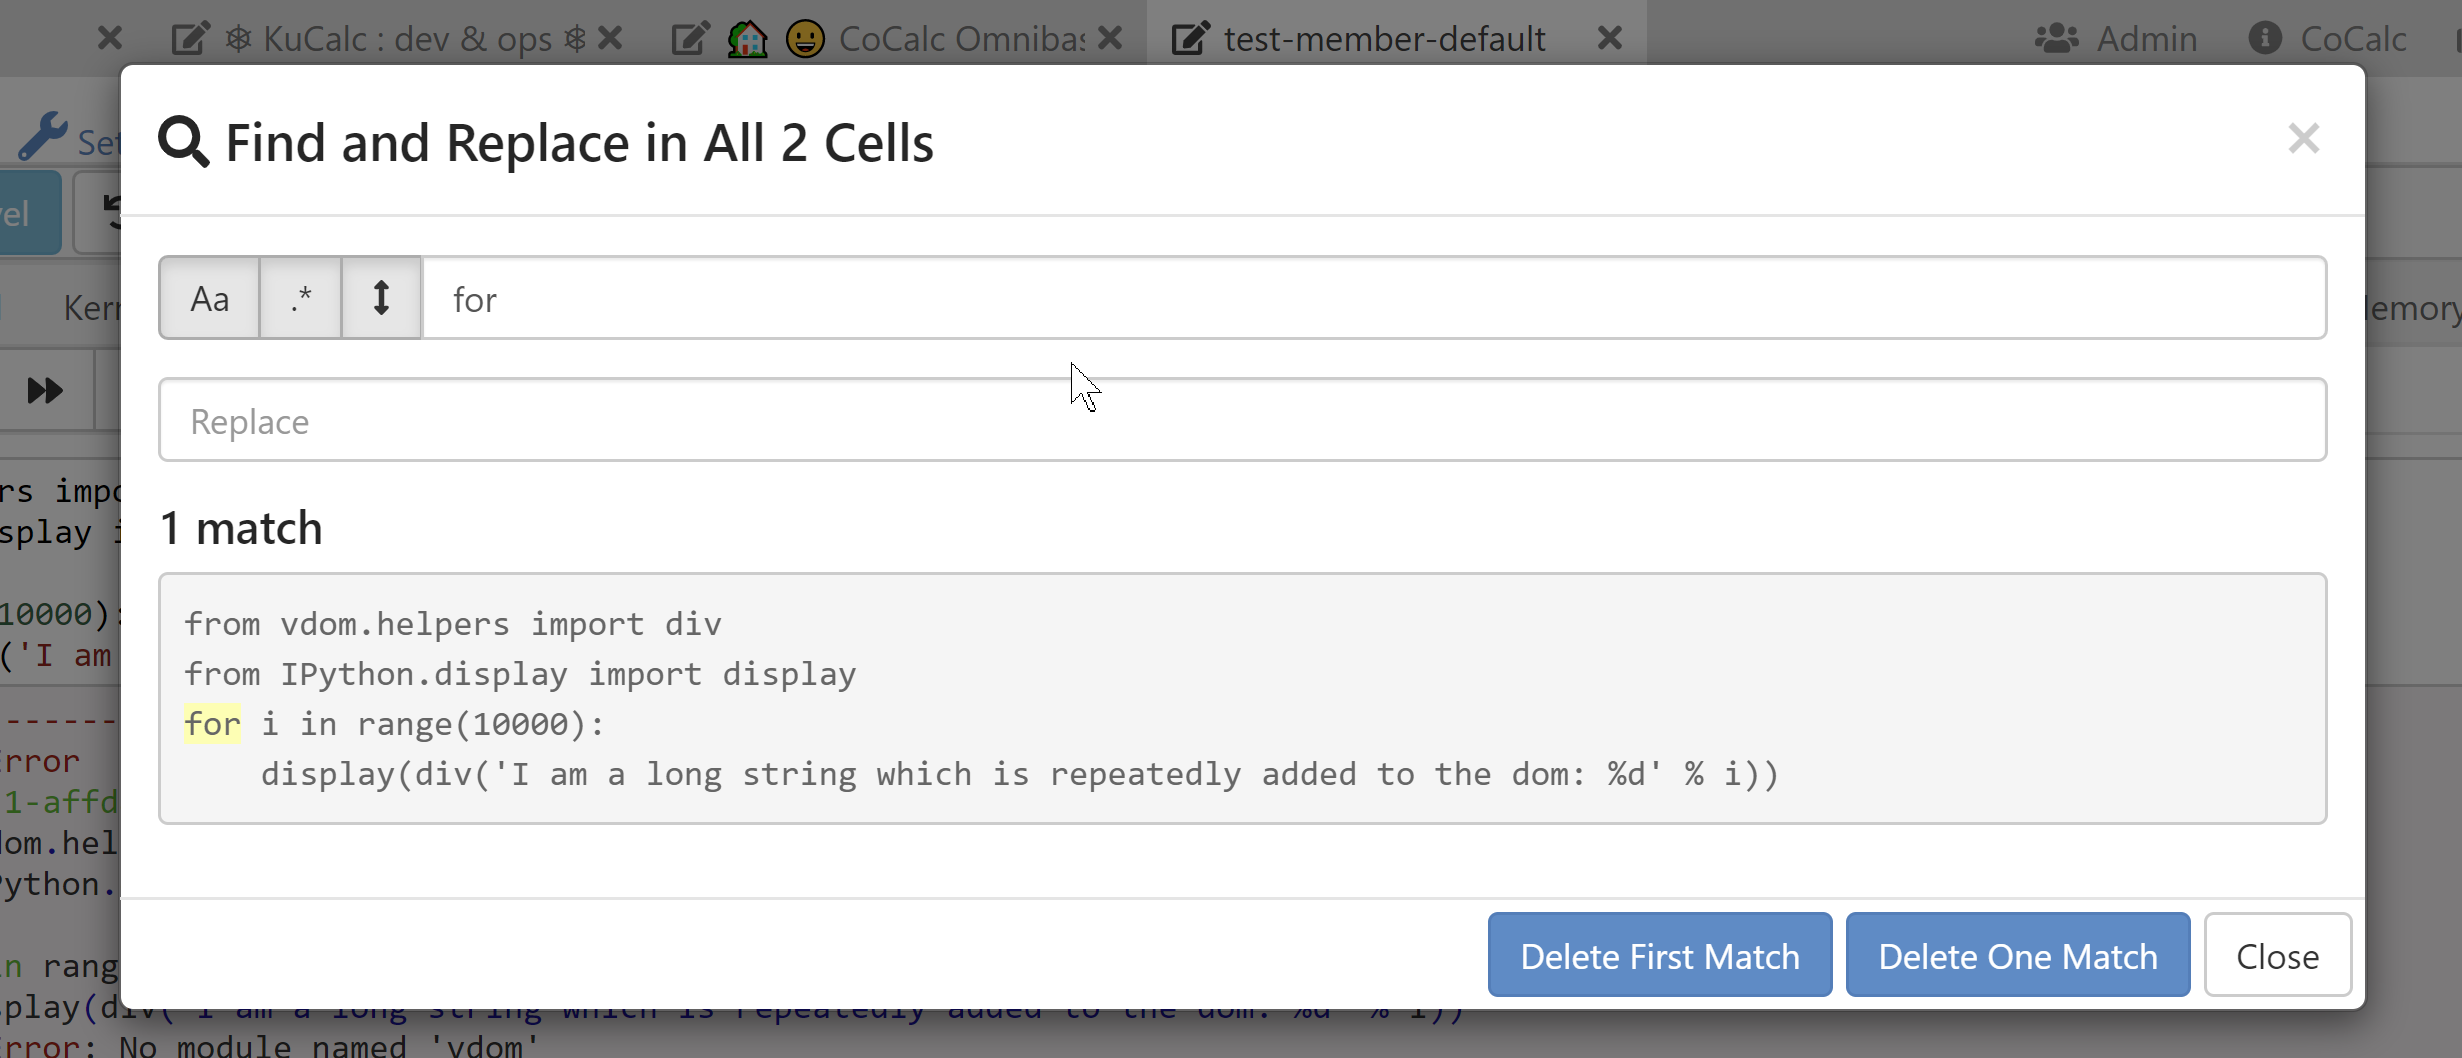Click the edit icon on test-member-default tab
This screenshot has width=2462, height=1058.
tap(1190, 39)
